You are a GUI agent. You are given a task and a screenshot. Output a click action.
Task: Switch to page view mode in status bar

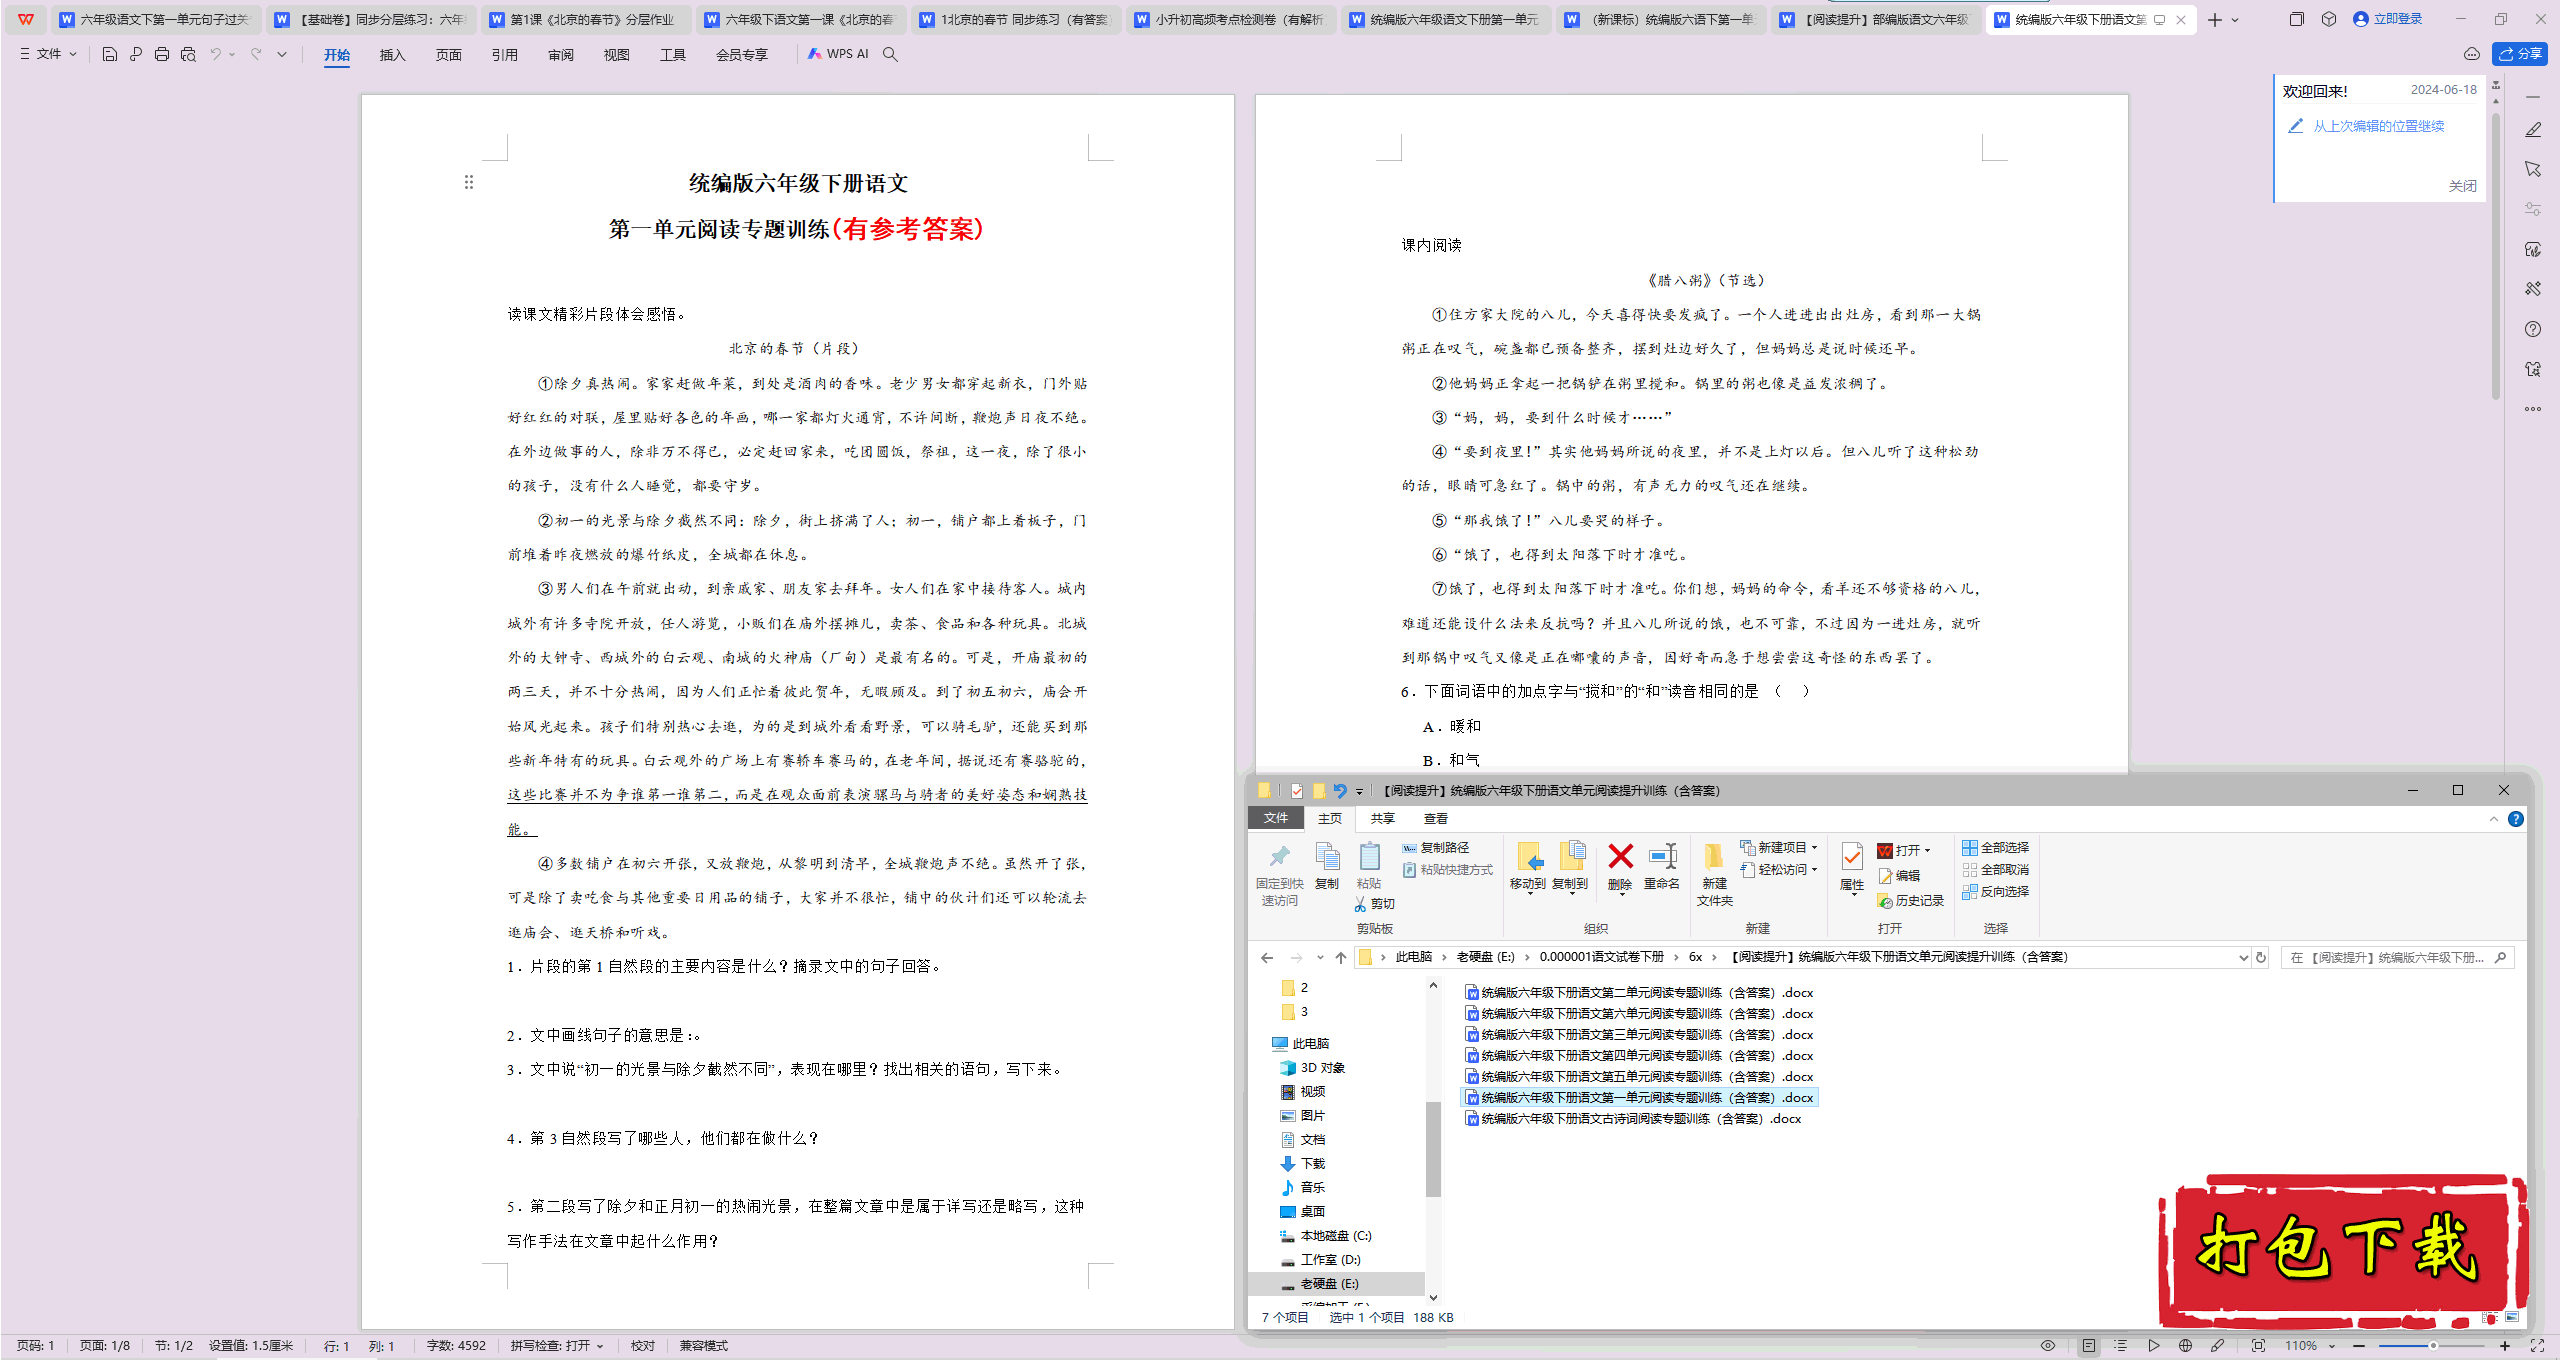point(2088,1346)
